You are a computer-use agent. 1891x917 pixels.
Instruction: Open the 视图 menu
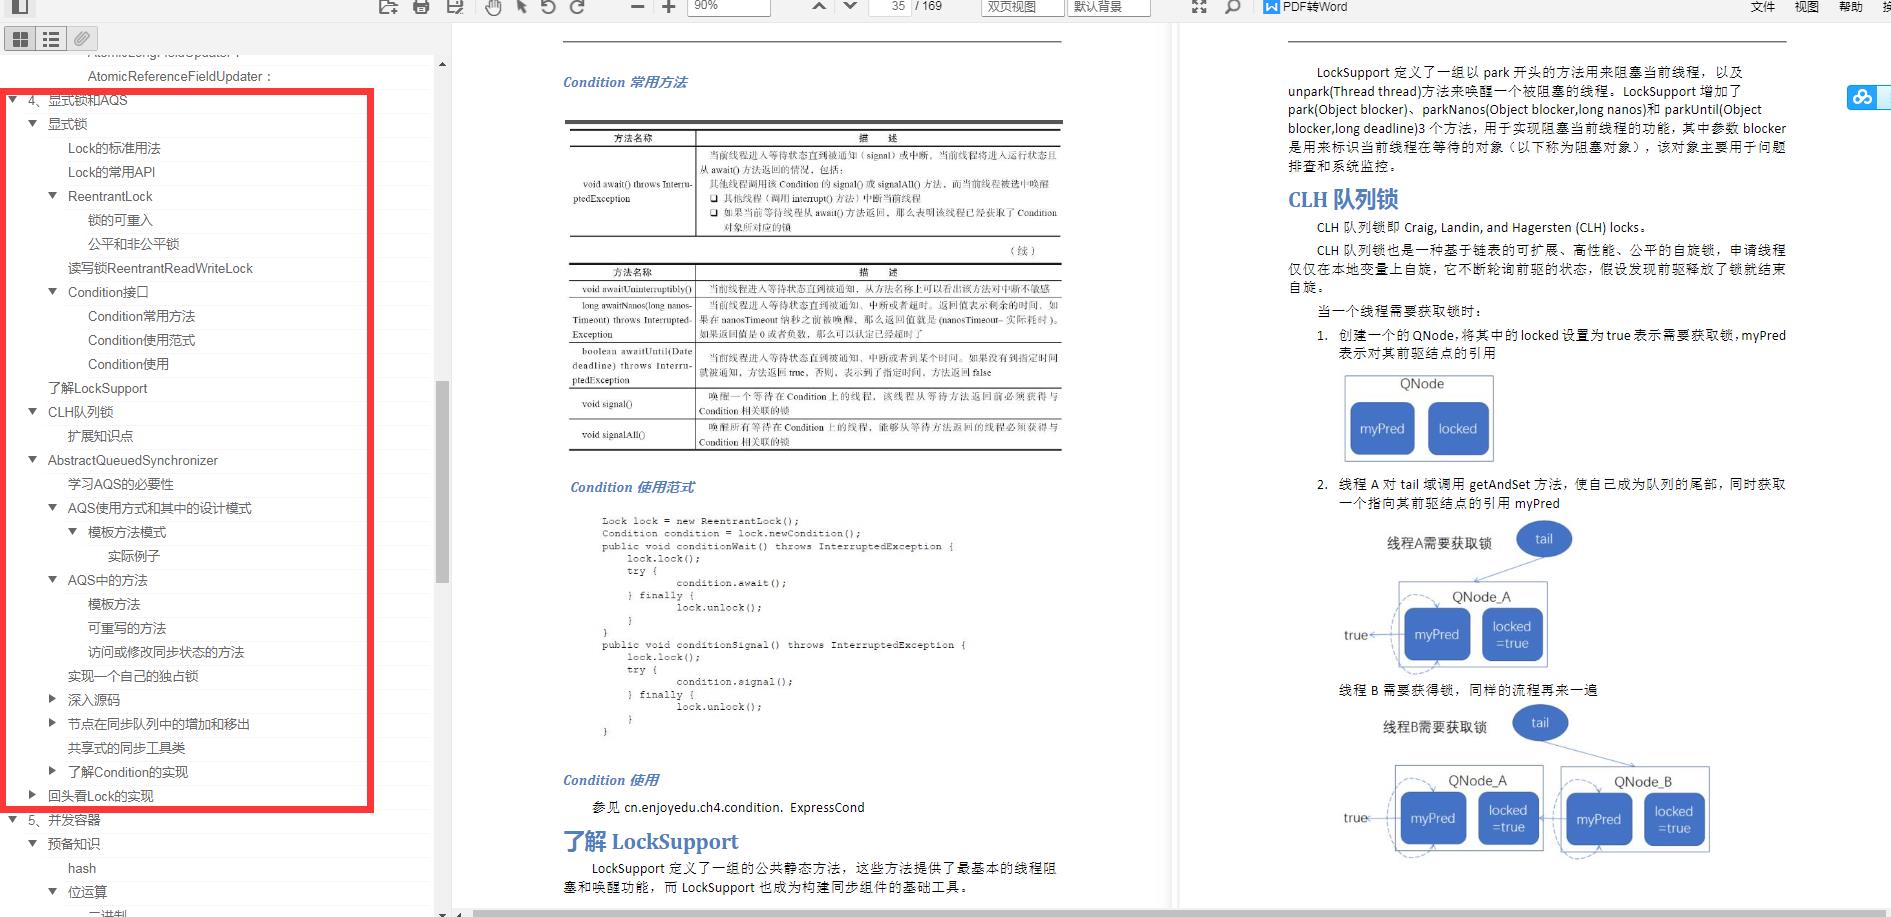(x=1806, y=7)
